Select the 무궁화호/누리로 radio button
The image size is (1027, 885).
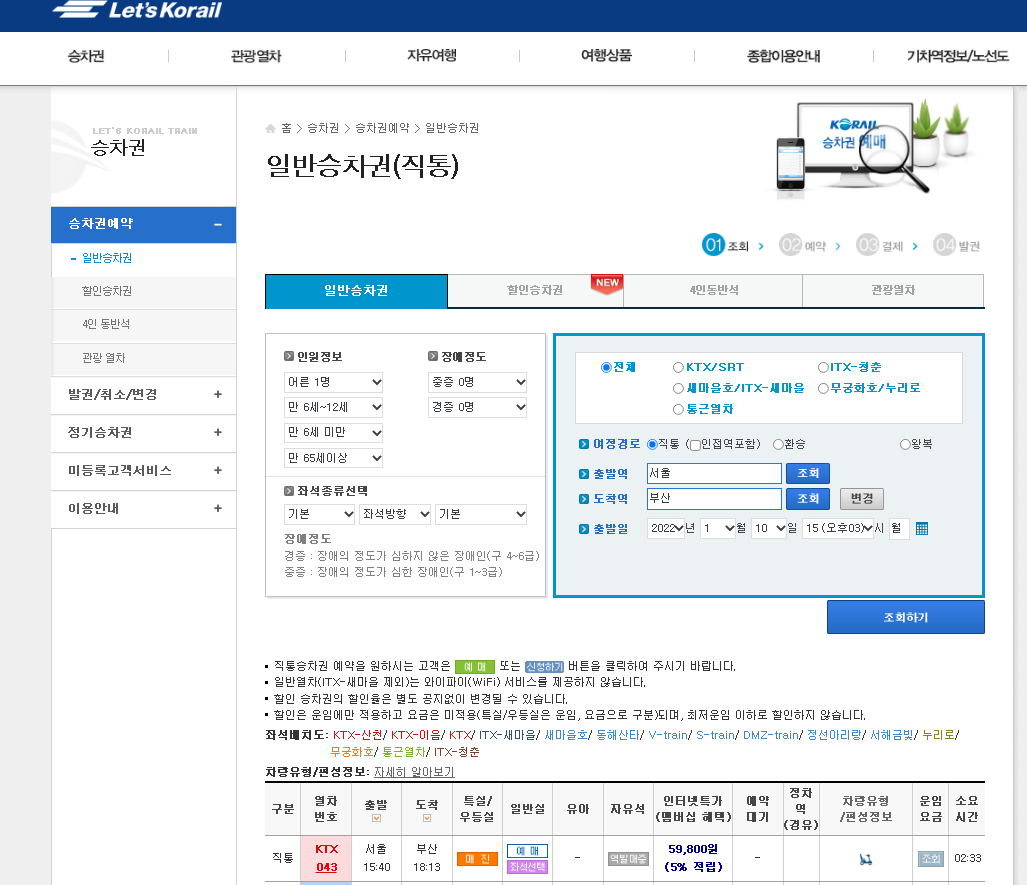click(823, 388)
